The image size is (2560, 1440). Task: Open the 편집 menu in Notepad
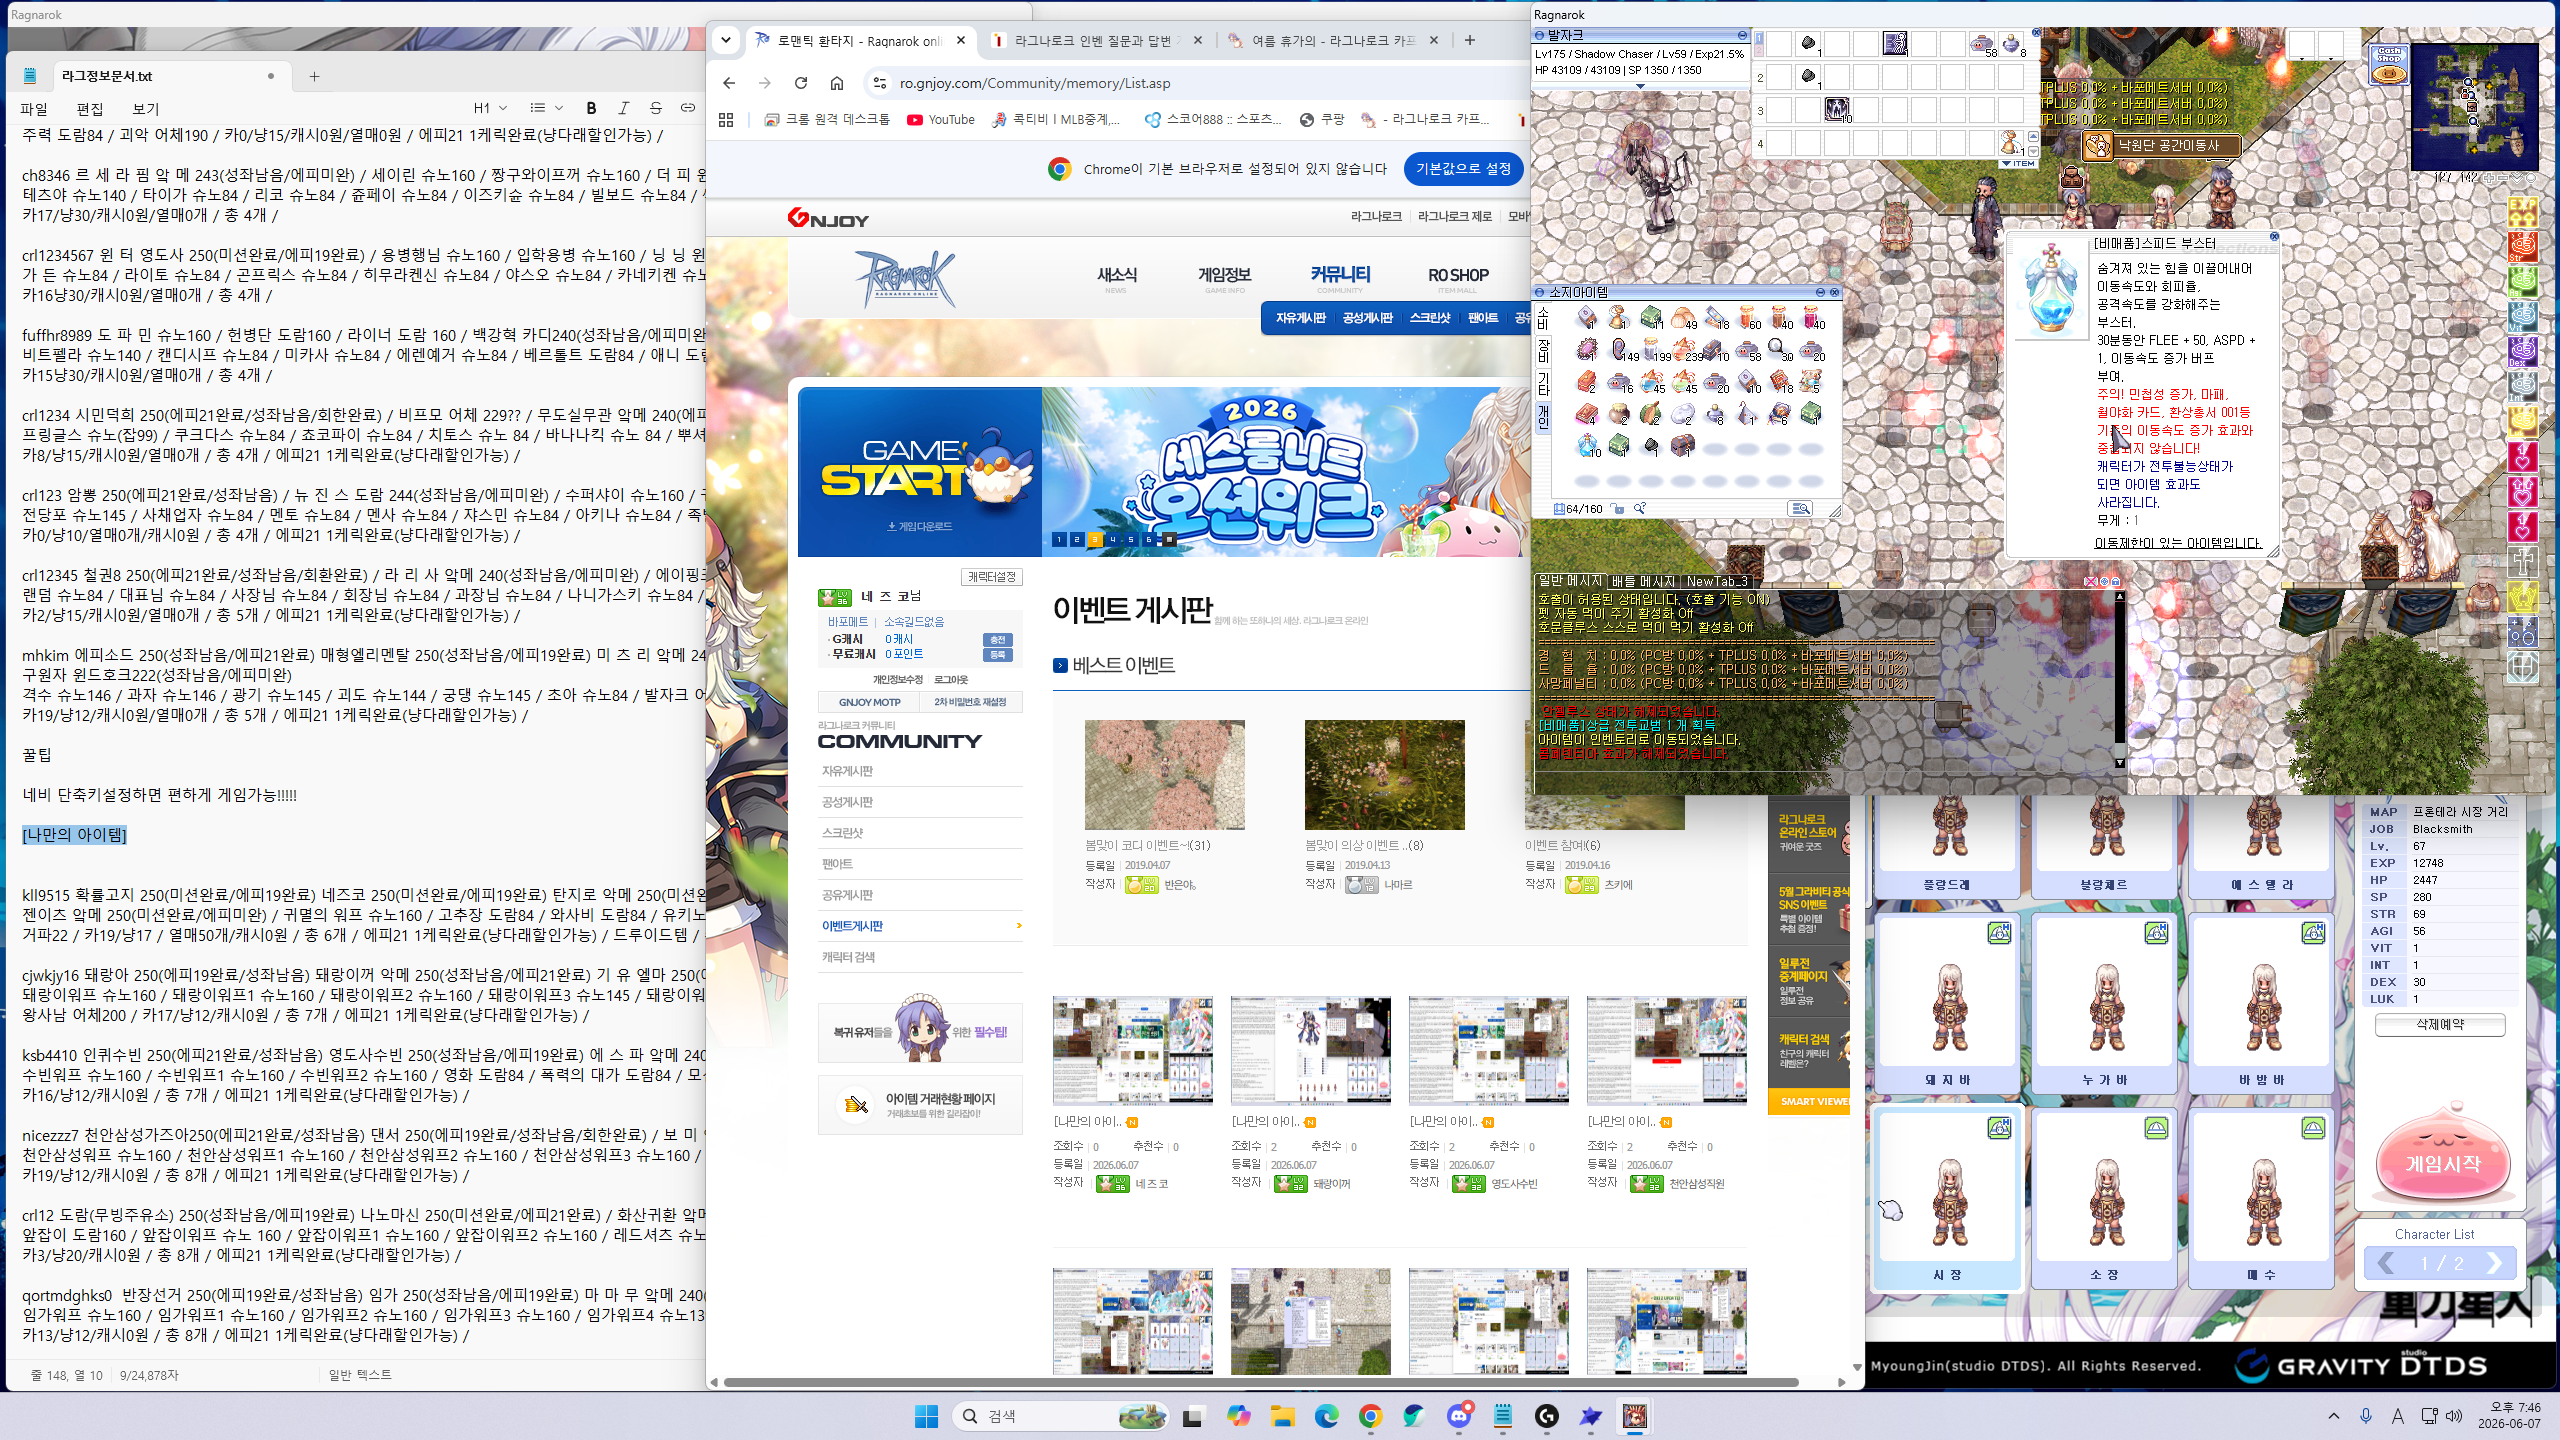point(90,109)
